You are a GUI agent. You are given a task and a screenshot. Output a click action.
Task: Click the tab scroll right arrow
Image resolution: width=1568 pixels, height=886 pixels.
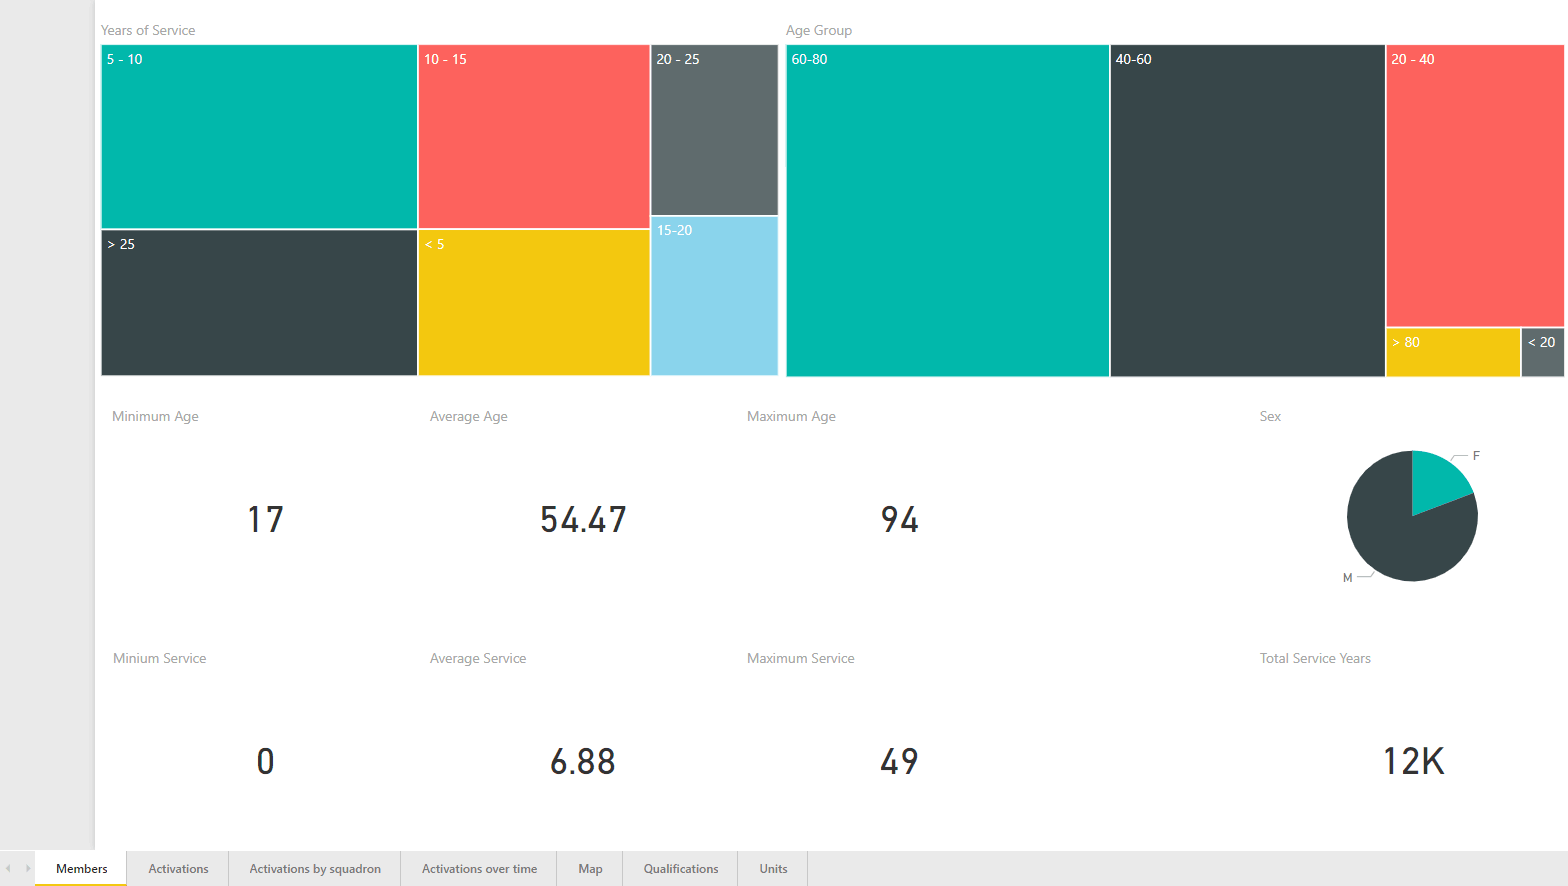pos(28,868)
